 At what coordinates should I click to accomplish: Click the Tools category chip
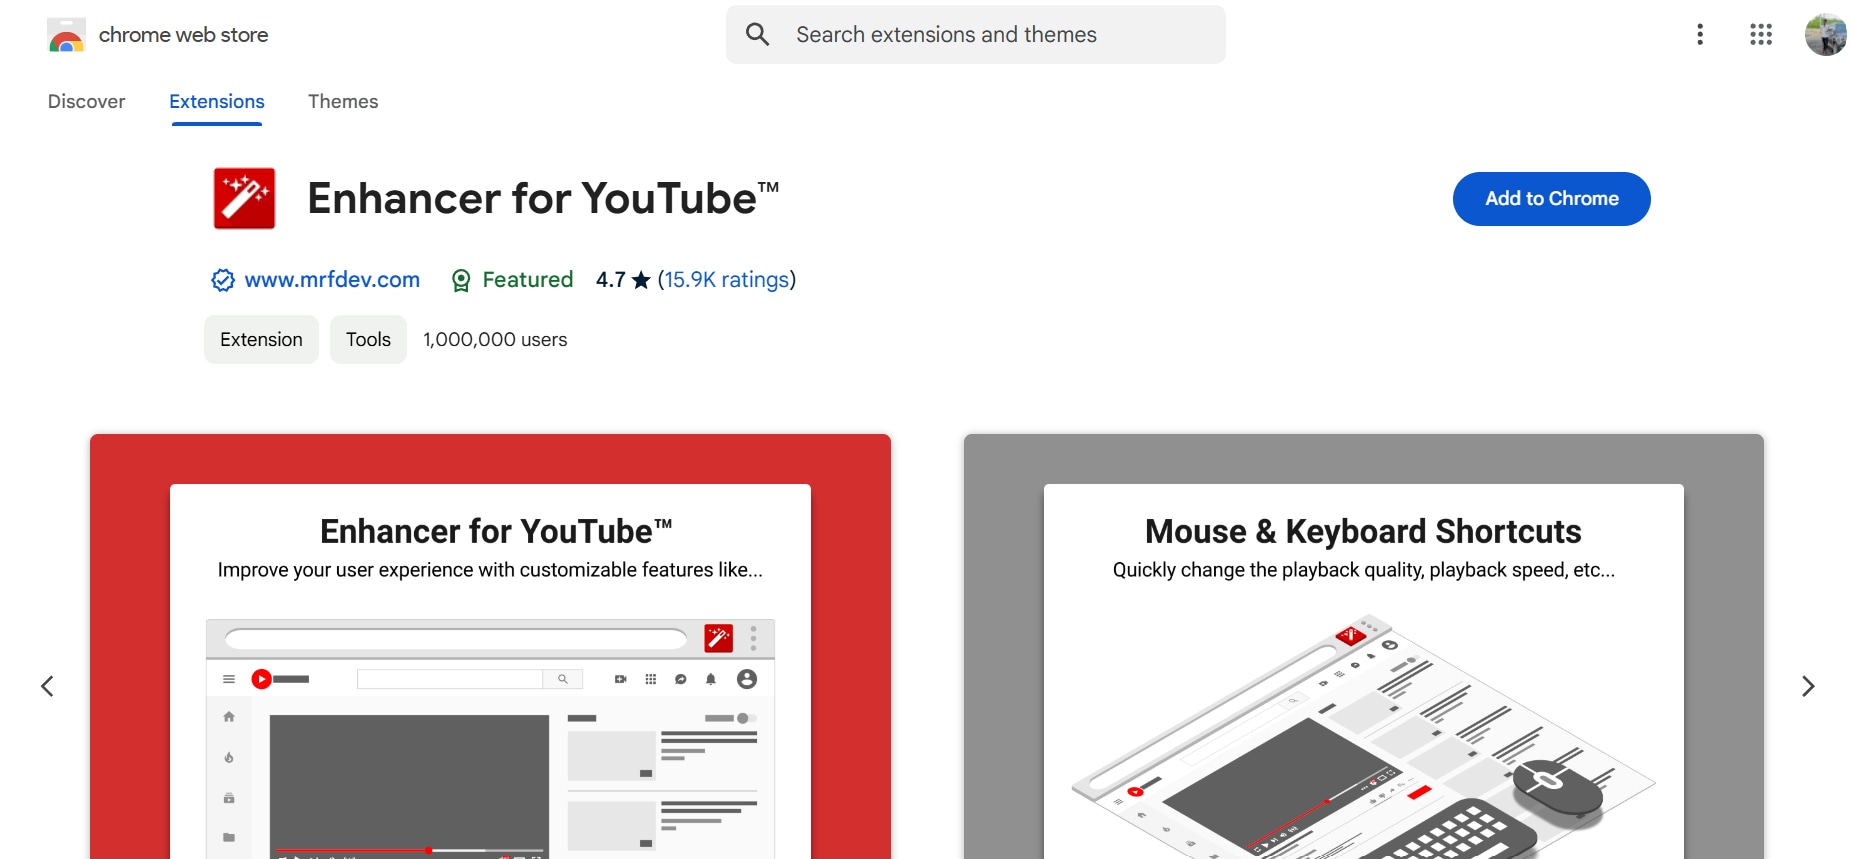(x=368, y=340)
